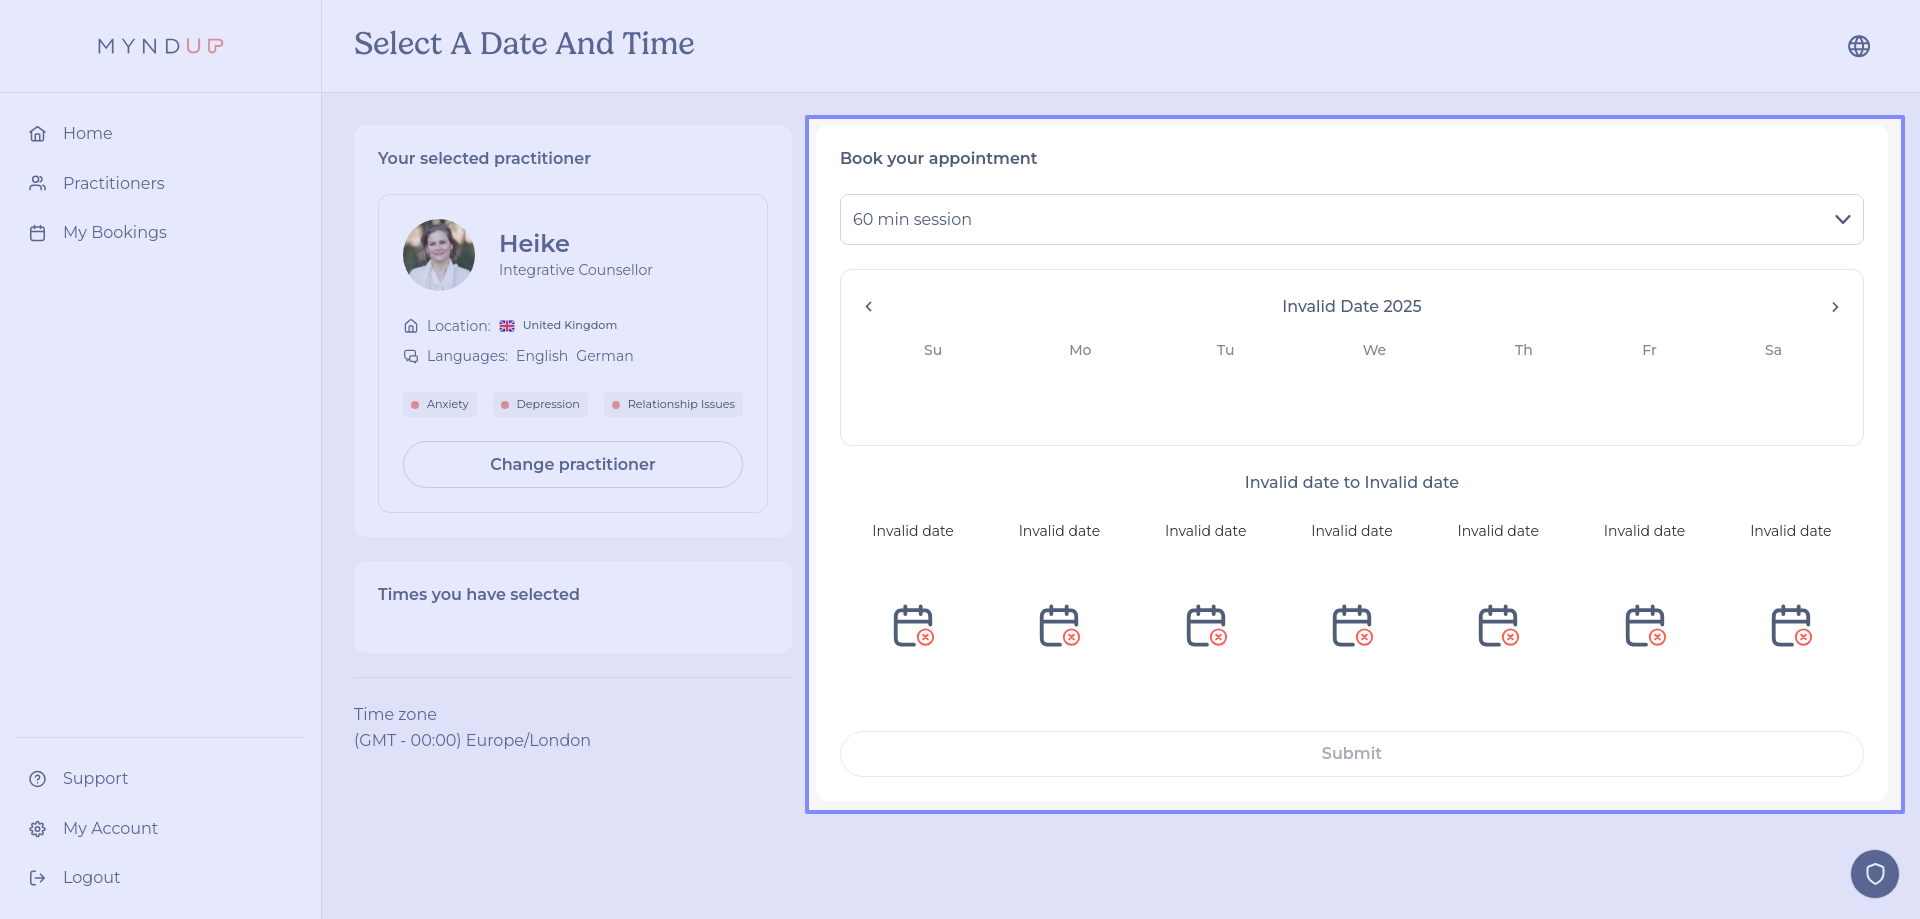Click the Logout arrow icon
The width and height of the screenshot is (1920, 919).
point(38,878)
